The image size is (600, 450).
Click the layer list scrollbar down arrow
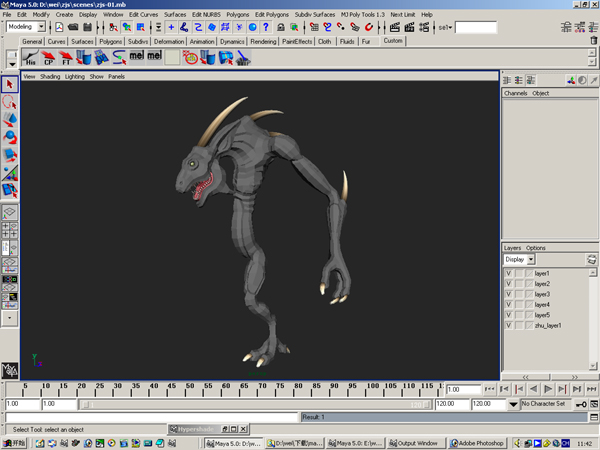click(x=593, y=366)
